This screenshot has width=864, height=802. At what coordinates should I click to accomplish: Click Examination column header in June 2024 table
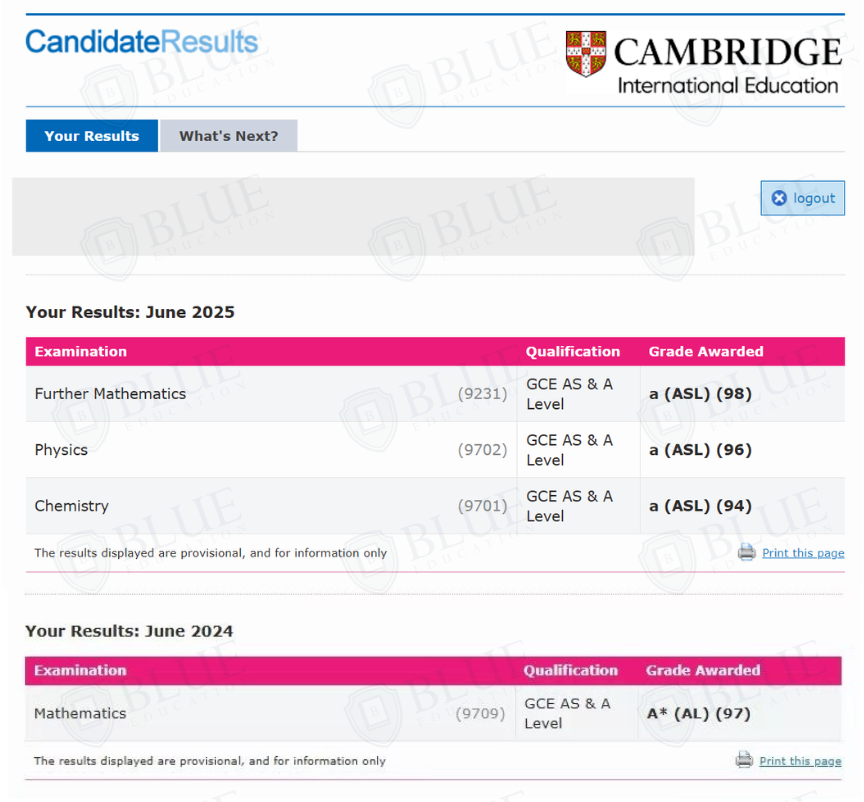click(80, 670)
